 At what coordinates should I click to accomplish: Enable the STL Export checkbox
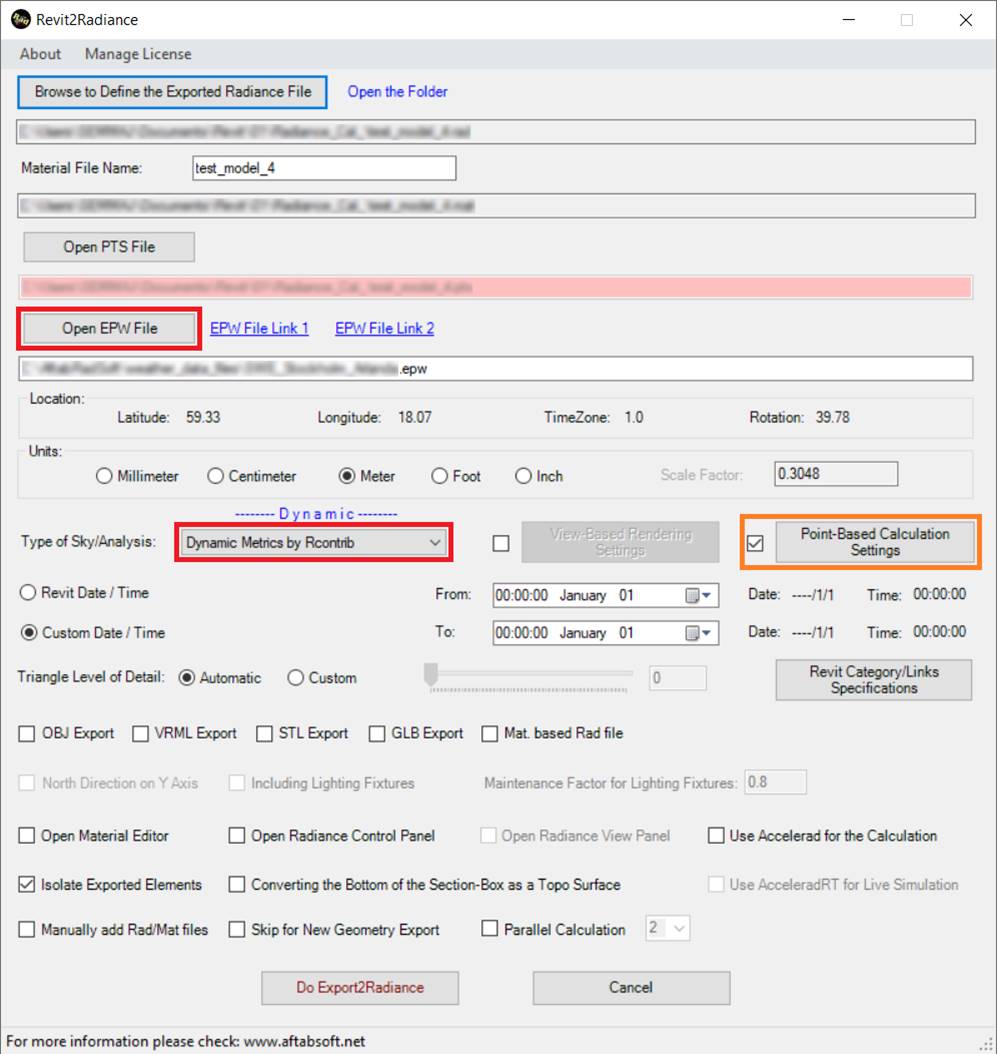tap(264, 733)
